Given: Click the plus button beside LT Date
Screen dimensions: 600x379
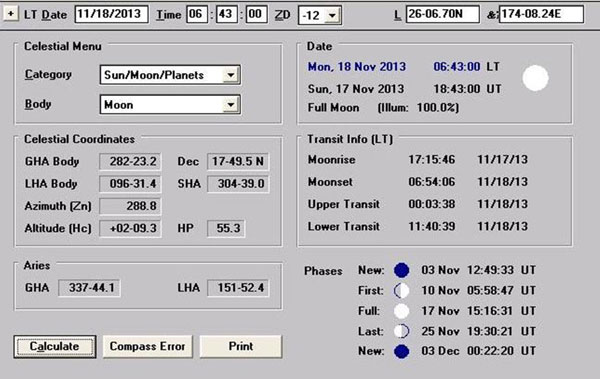Looking at the screenshot, I should tap(11, 14).
